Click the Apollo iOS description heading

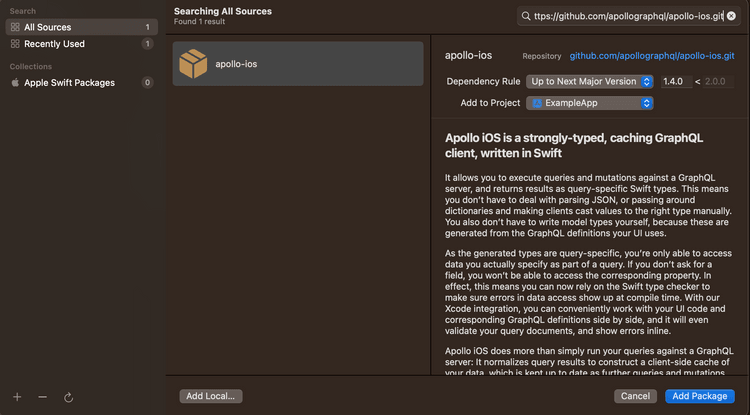(x=574, y=146)
